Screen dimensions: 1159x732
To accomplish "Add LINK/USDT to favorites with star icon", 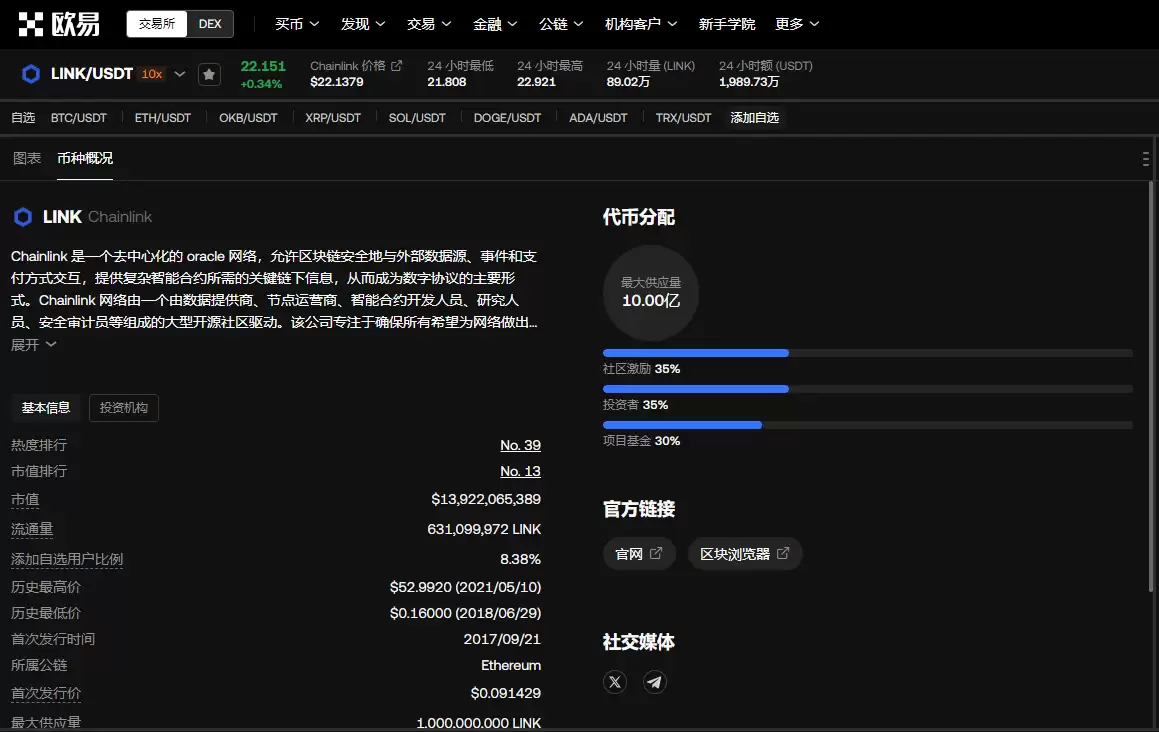I will coord(209,74).
